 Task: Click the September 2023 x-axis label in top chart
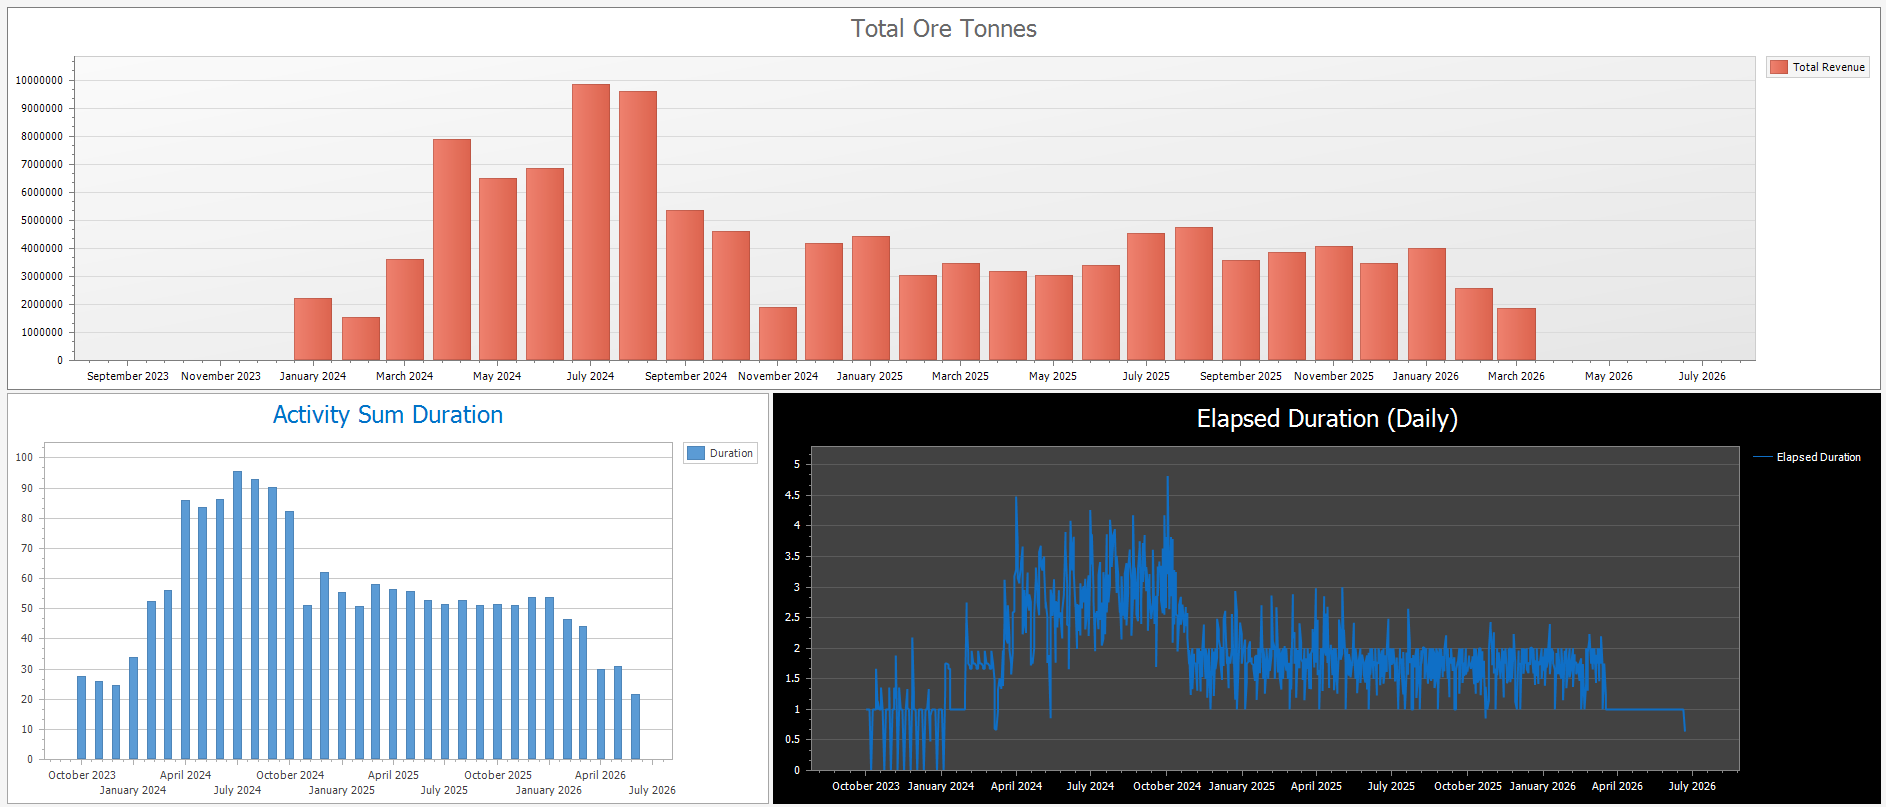tap(128, 376)
